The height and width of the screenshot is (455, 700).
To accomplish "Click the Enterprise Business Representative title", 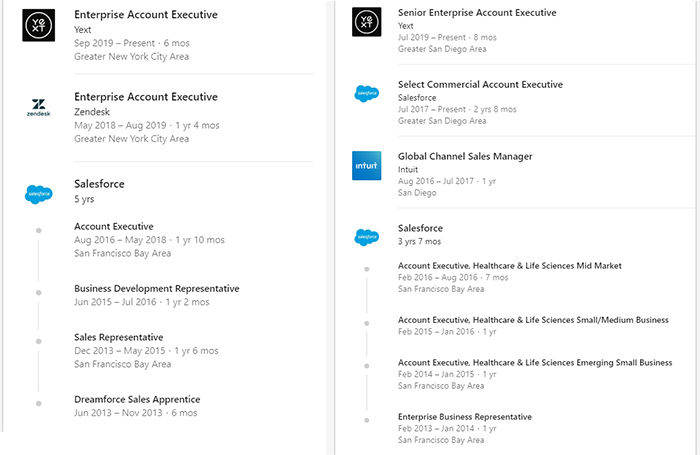I will 464,416.
